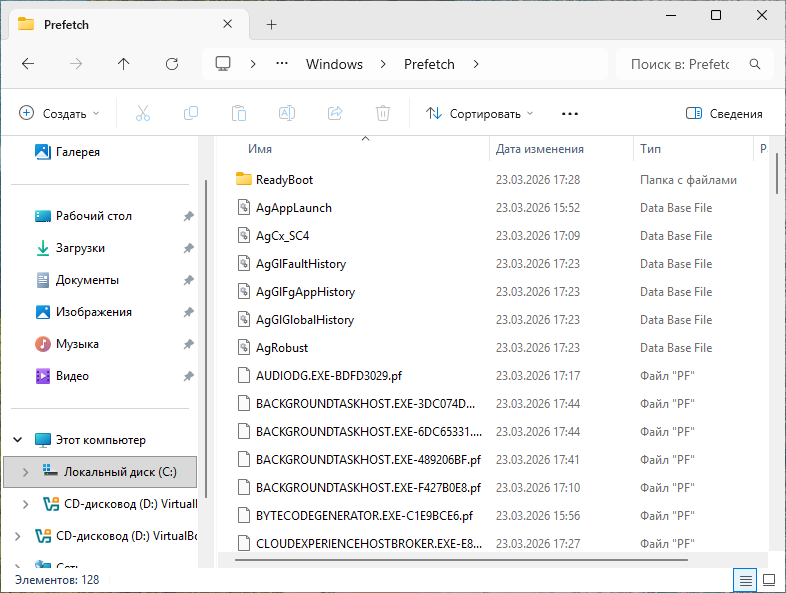This screenshot has width=786, height=593.
Task: Collapse the Этот компьютер tree node
Action: pos(17,439)
